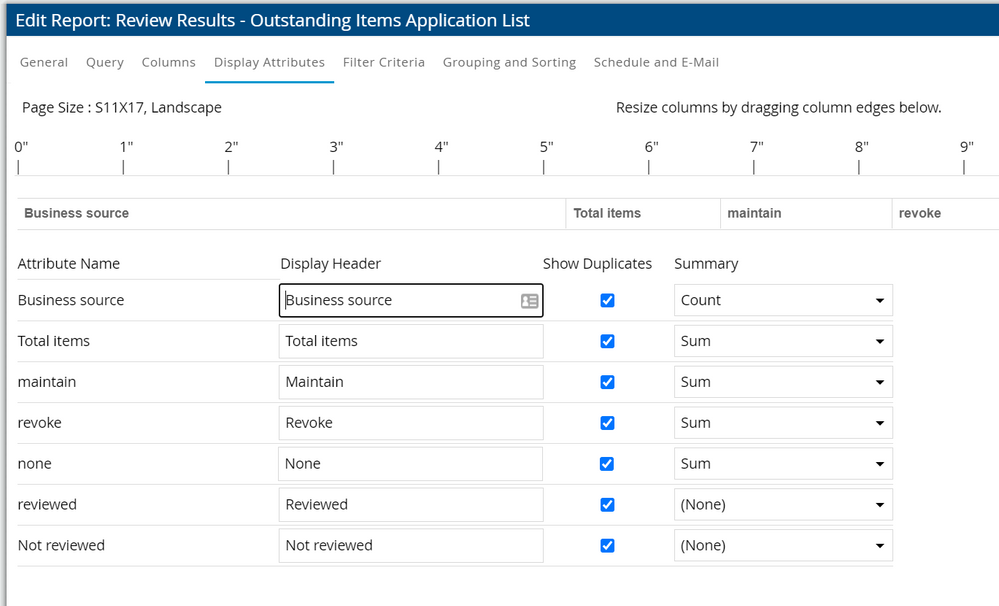999x606 pixels.
Task: Click the Reviewed display header input
Action: pos(410,505)
